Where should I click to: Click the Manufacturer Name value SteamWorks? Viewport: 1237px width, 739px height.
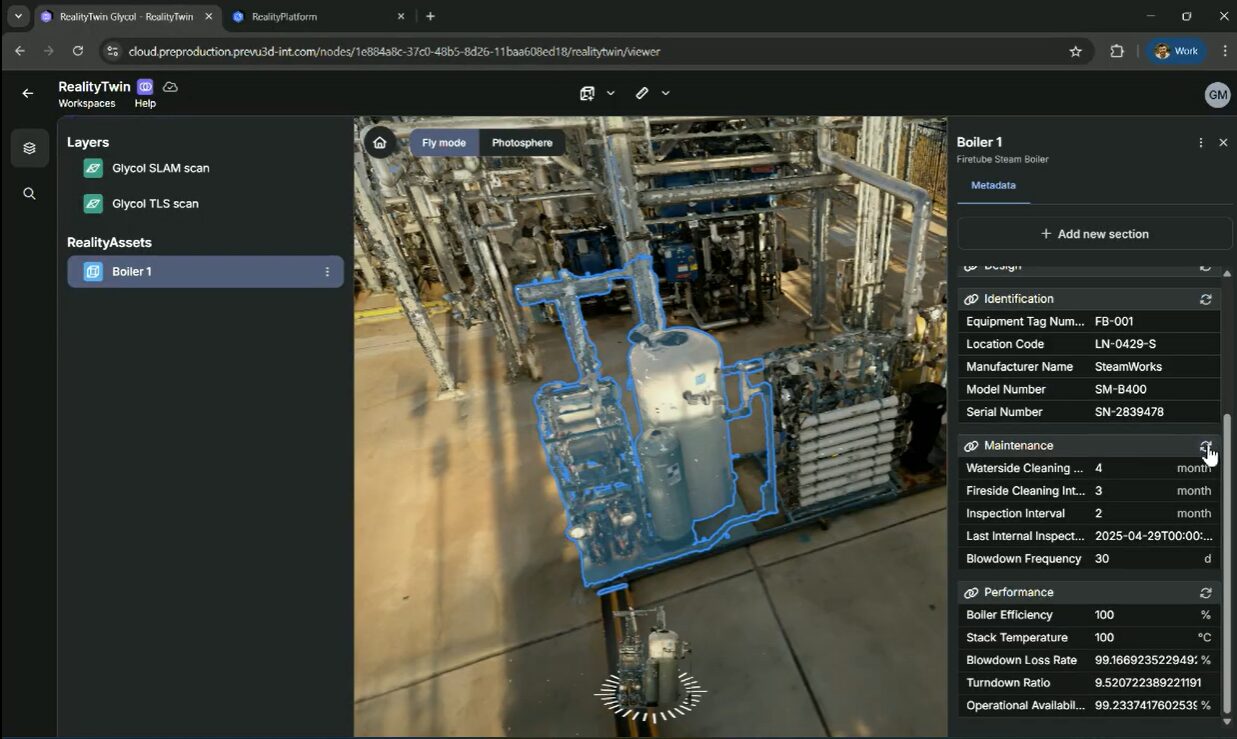tap(1128, 367)
